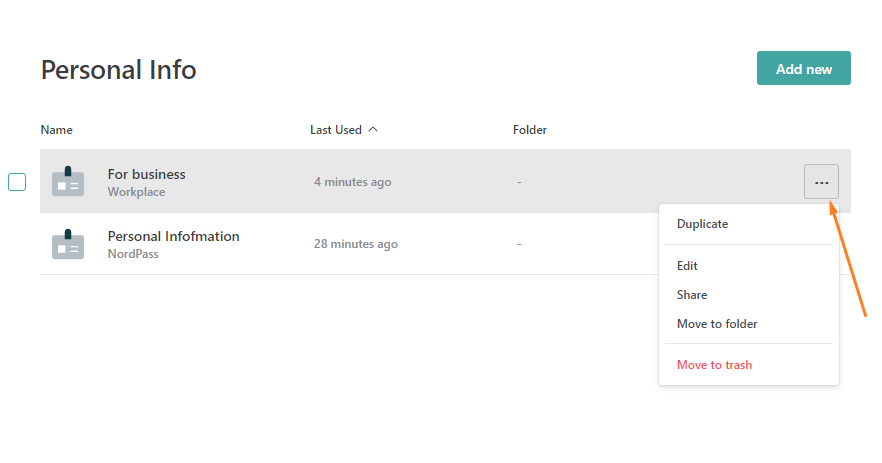Click the 4 minutes ago timestamp
This screenshot has width=882, height=463.
point(353,182)
